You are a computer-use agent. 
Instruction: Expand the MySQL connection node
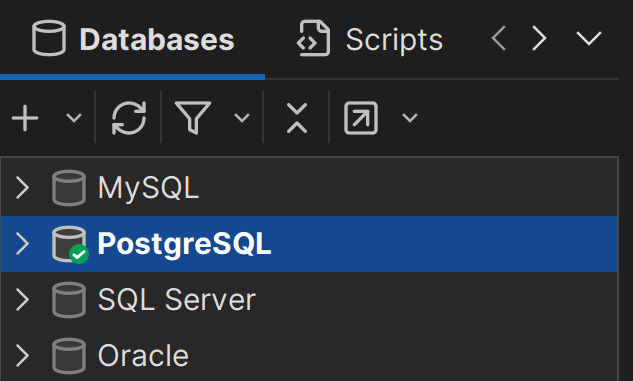pyautogui.click(x=22, y=188)
